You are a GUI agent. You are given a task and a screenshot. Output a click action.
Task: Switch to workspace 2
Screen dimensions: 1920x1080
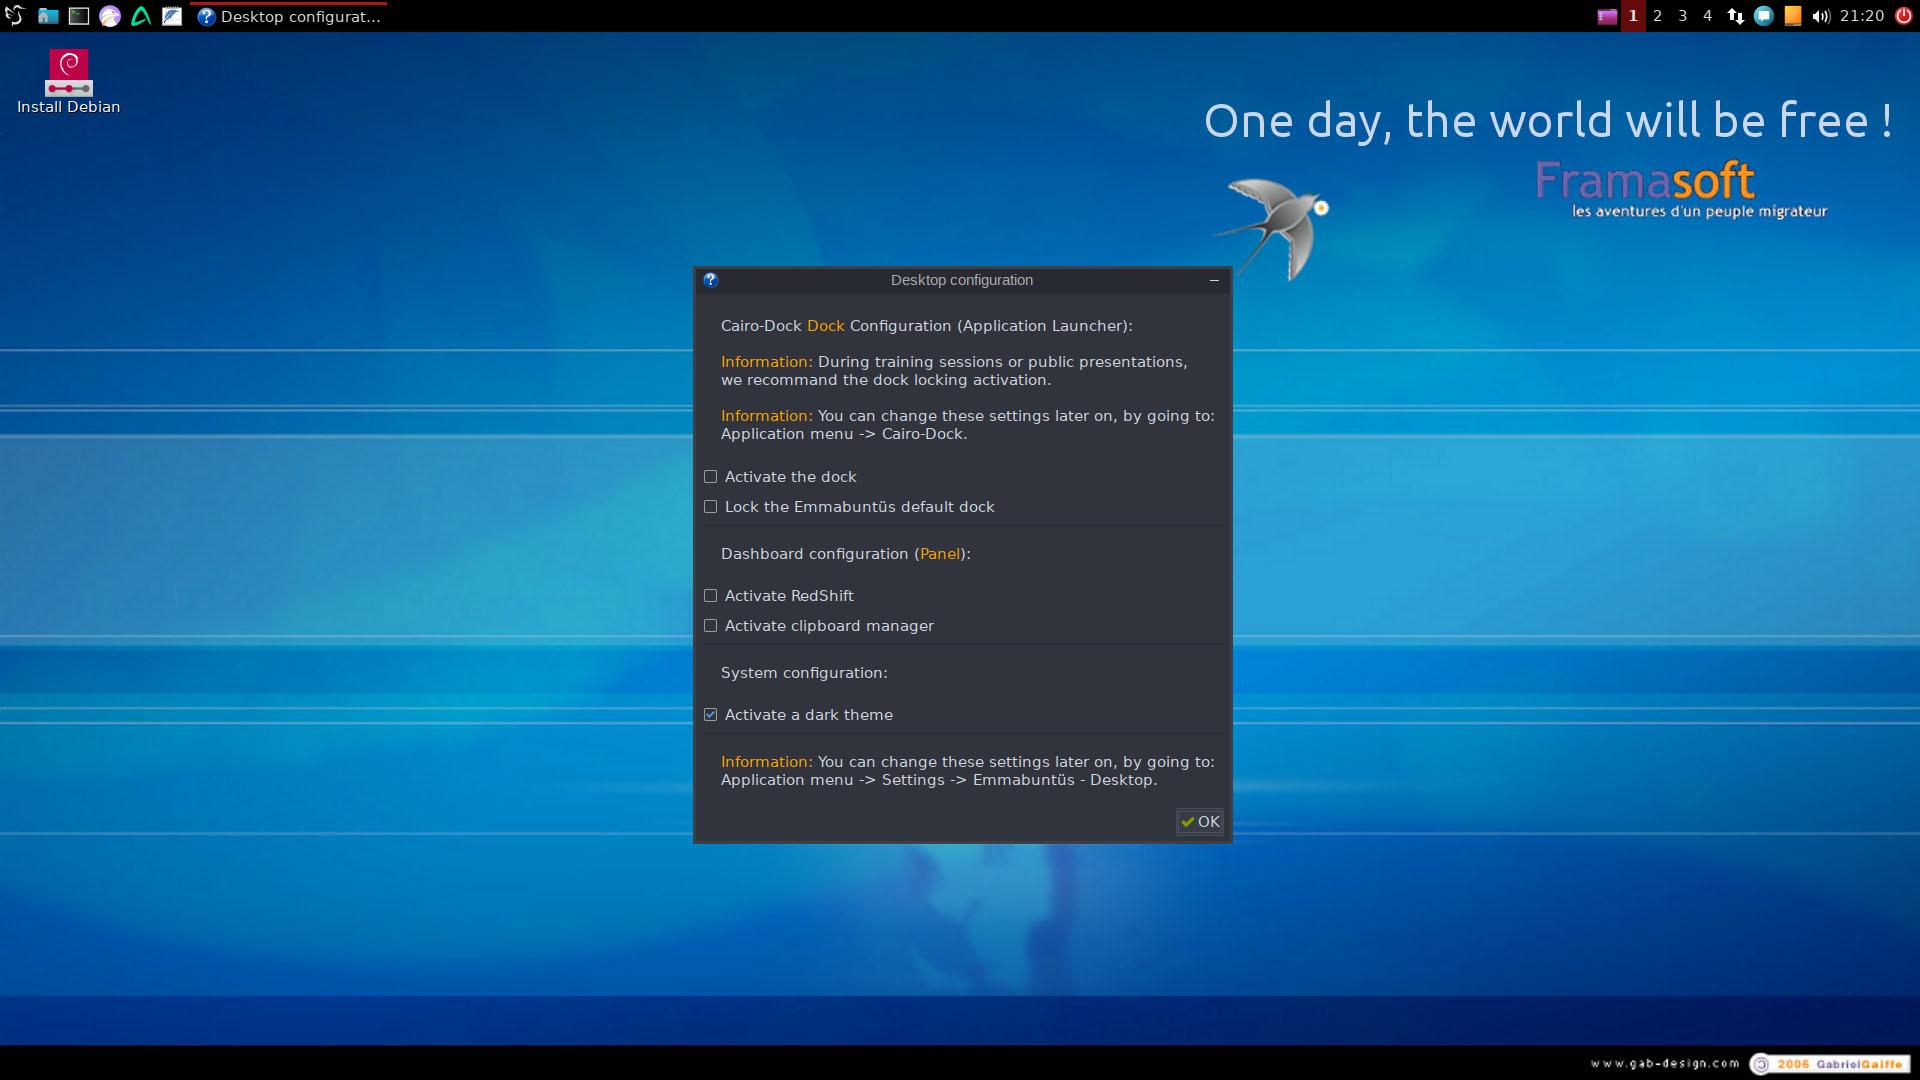pyautogui.click(x=1658, y=16)
